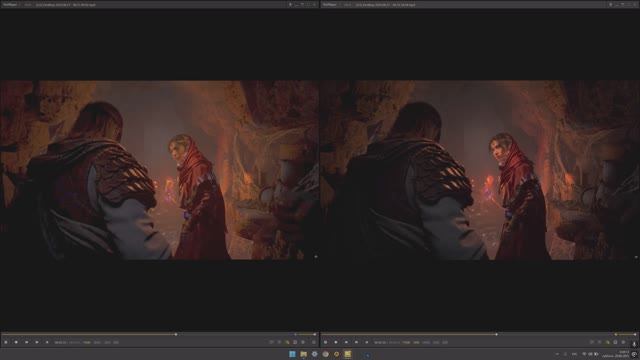640x360 pixels.
Task: Go to next file in the left player
Action: click(37, 342)
